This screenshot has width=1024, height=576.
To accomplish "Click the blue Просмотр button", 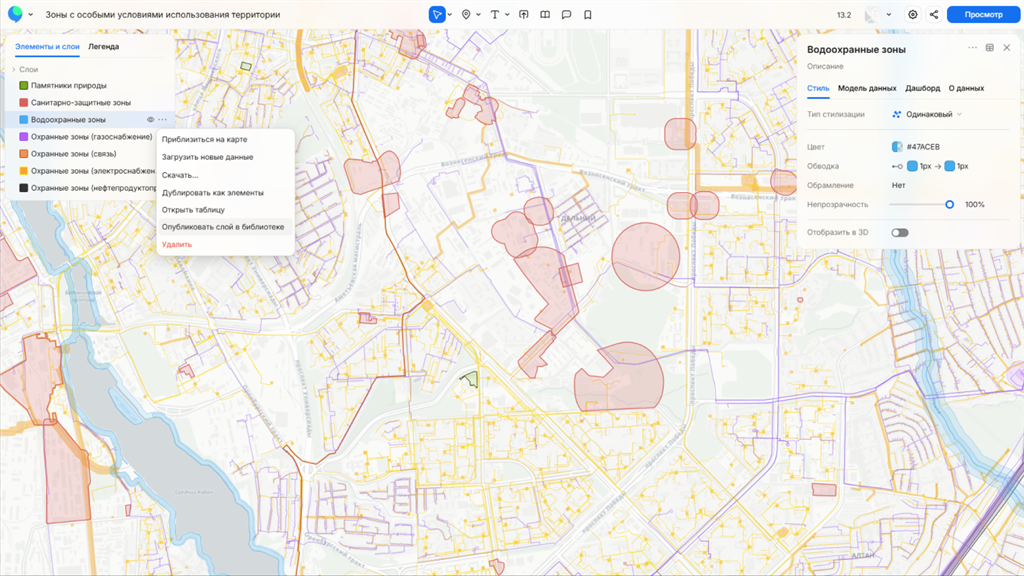I will click(x=981, y=15).
